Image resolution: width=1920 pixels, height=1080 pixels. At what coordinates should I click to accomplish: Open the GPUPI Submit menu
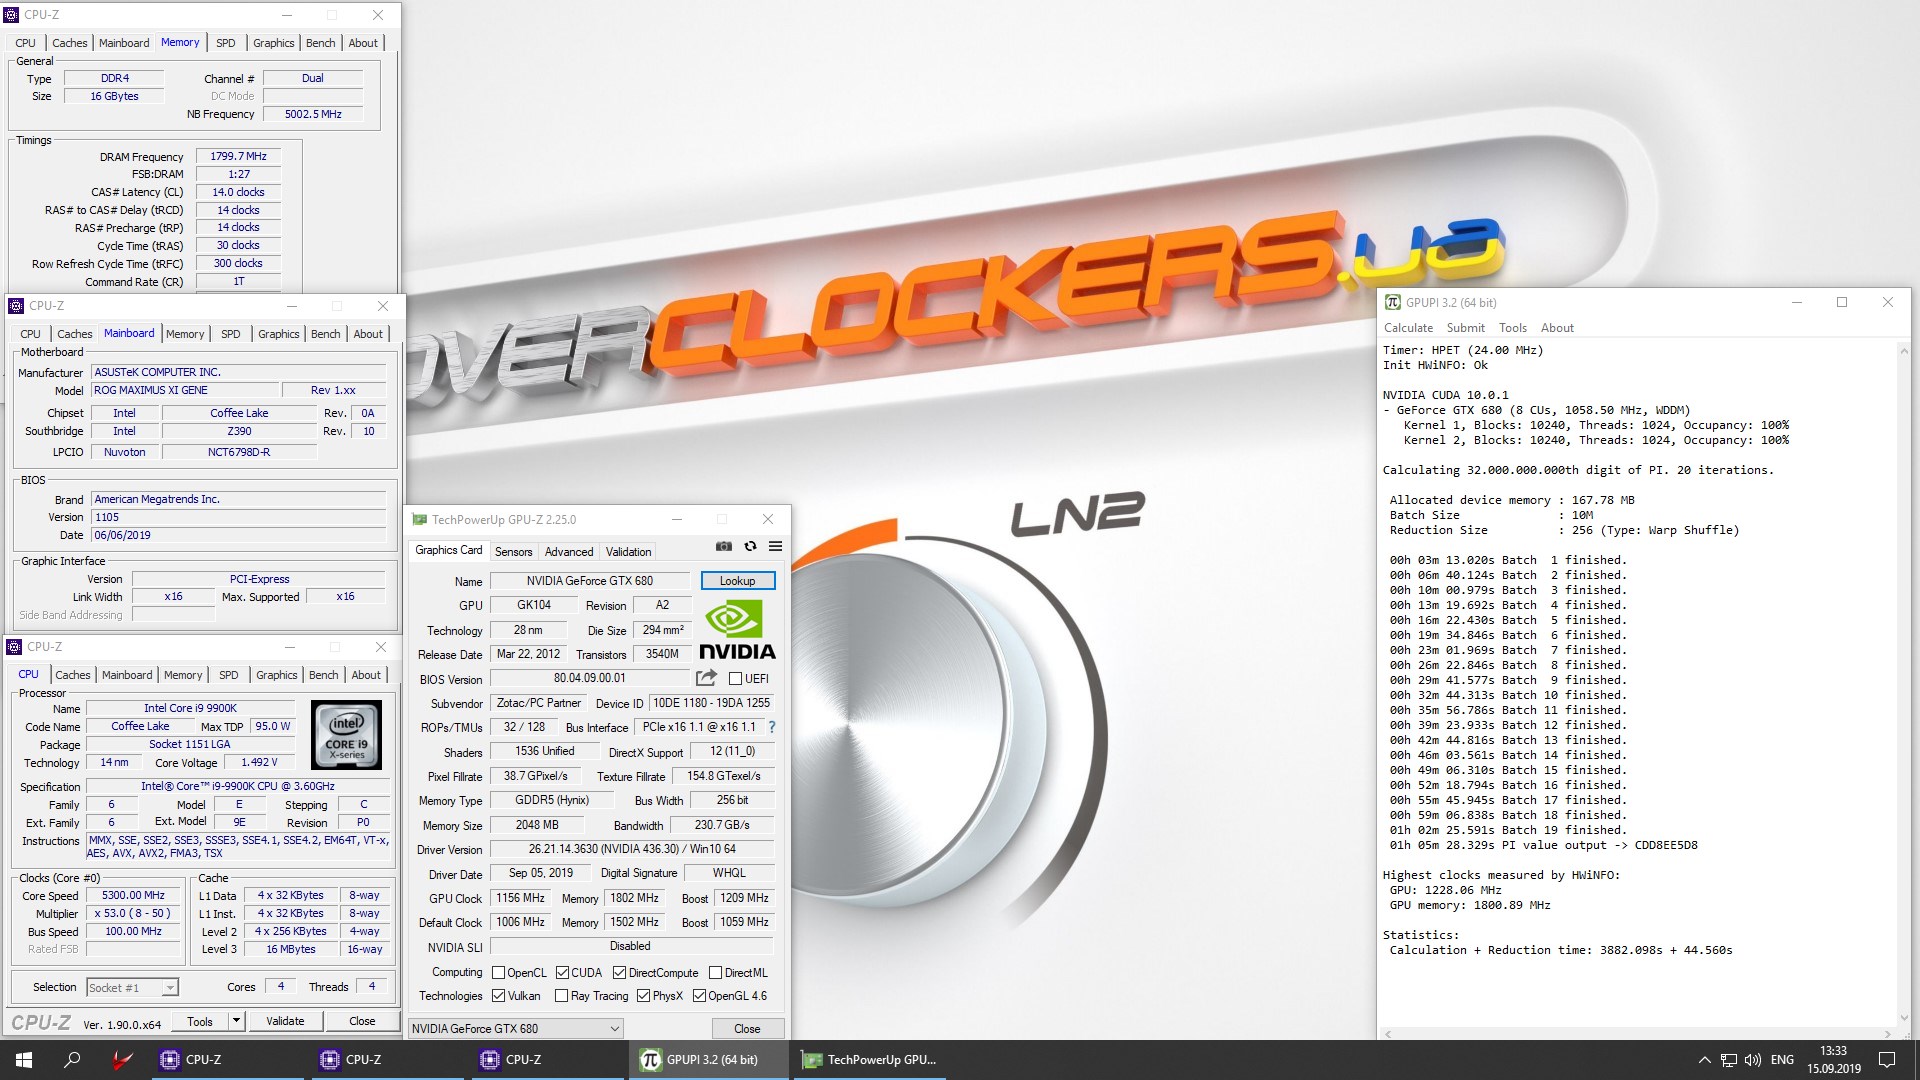(x=1465, y=328)
